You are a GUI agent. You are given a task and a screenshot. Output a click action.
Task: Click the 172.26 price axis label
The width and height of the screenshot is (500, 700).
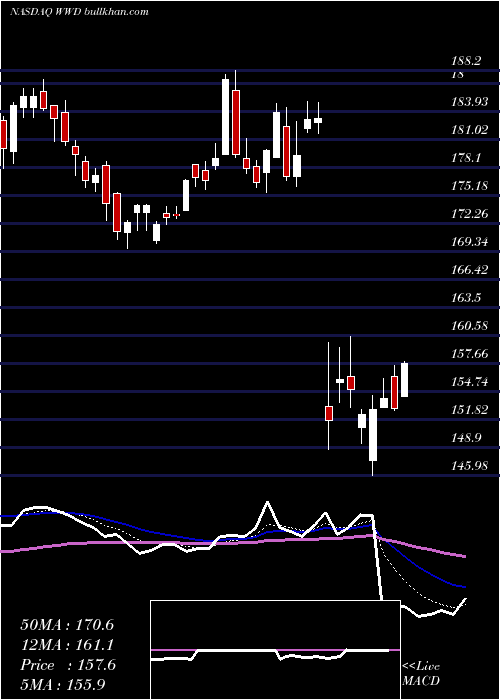[x=470, y=214]
